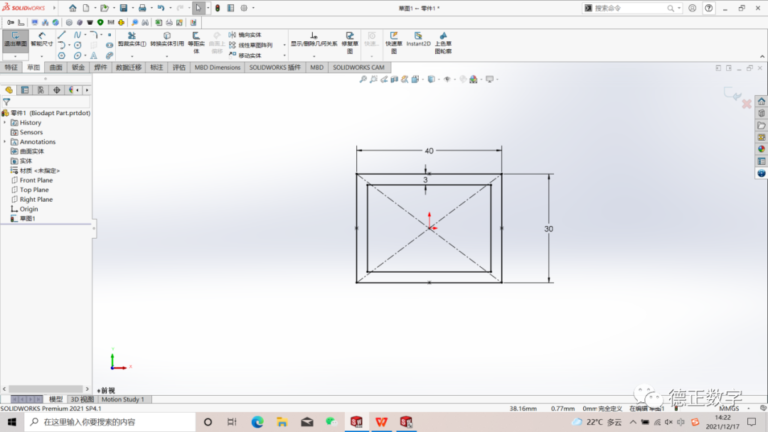Screen dimensions: 768x432
Task: Open the Motion Study 1 bottom tab
Action: [123, 399]
